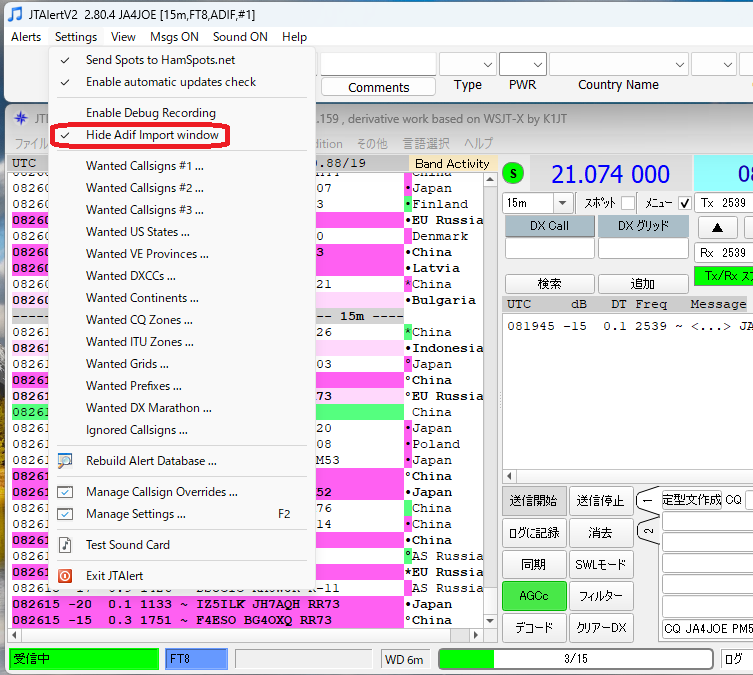Untick the メニュー checkbox
753x675 pixels.
tap(685, 203)
